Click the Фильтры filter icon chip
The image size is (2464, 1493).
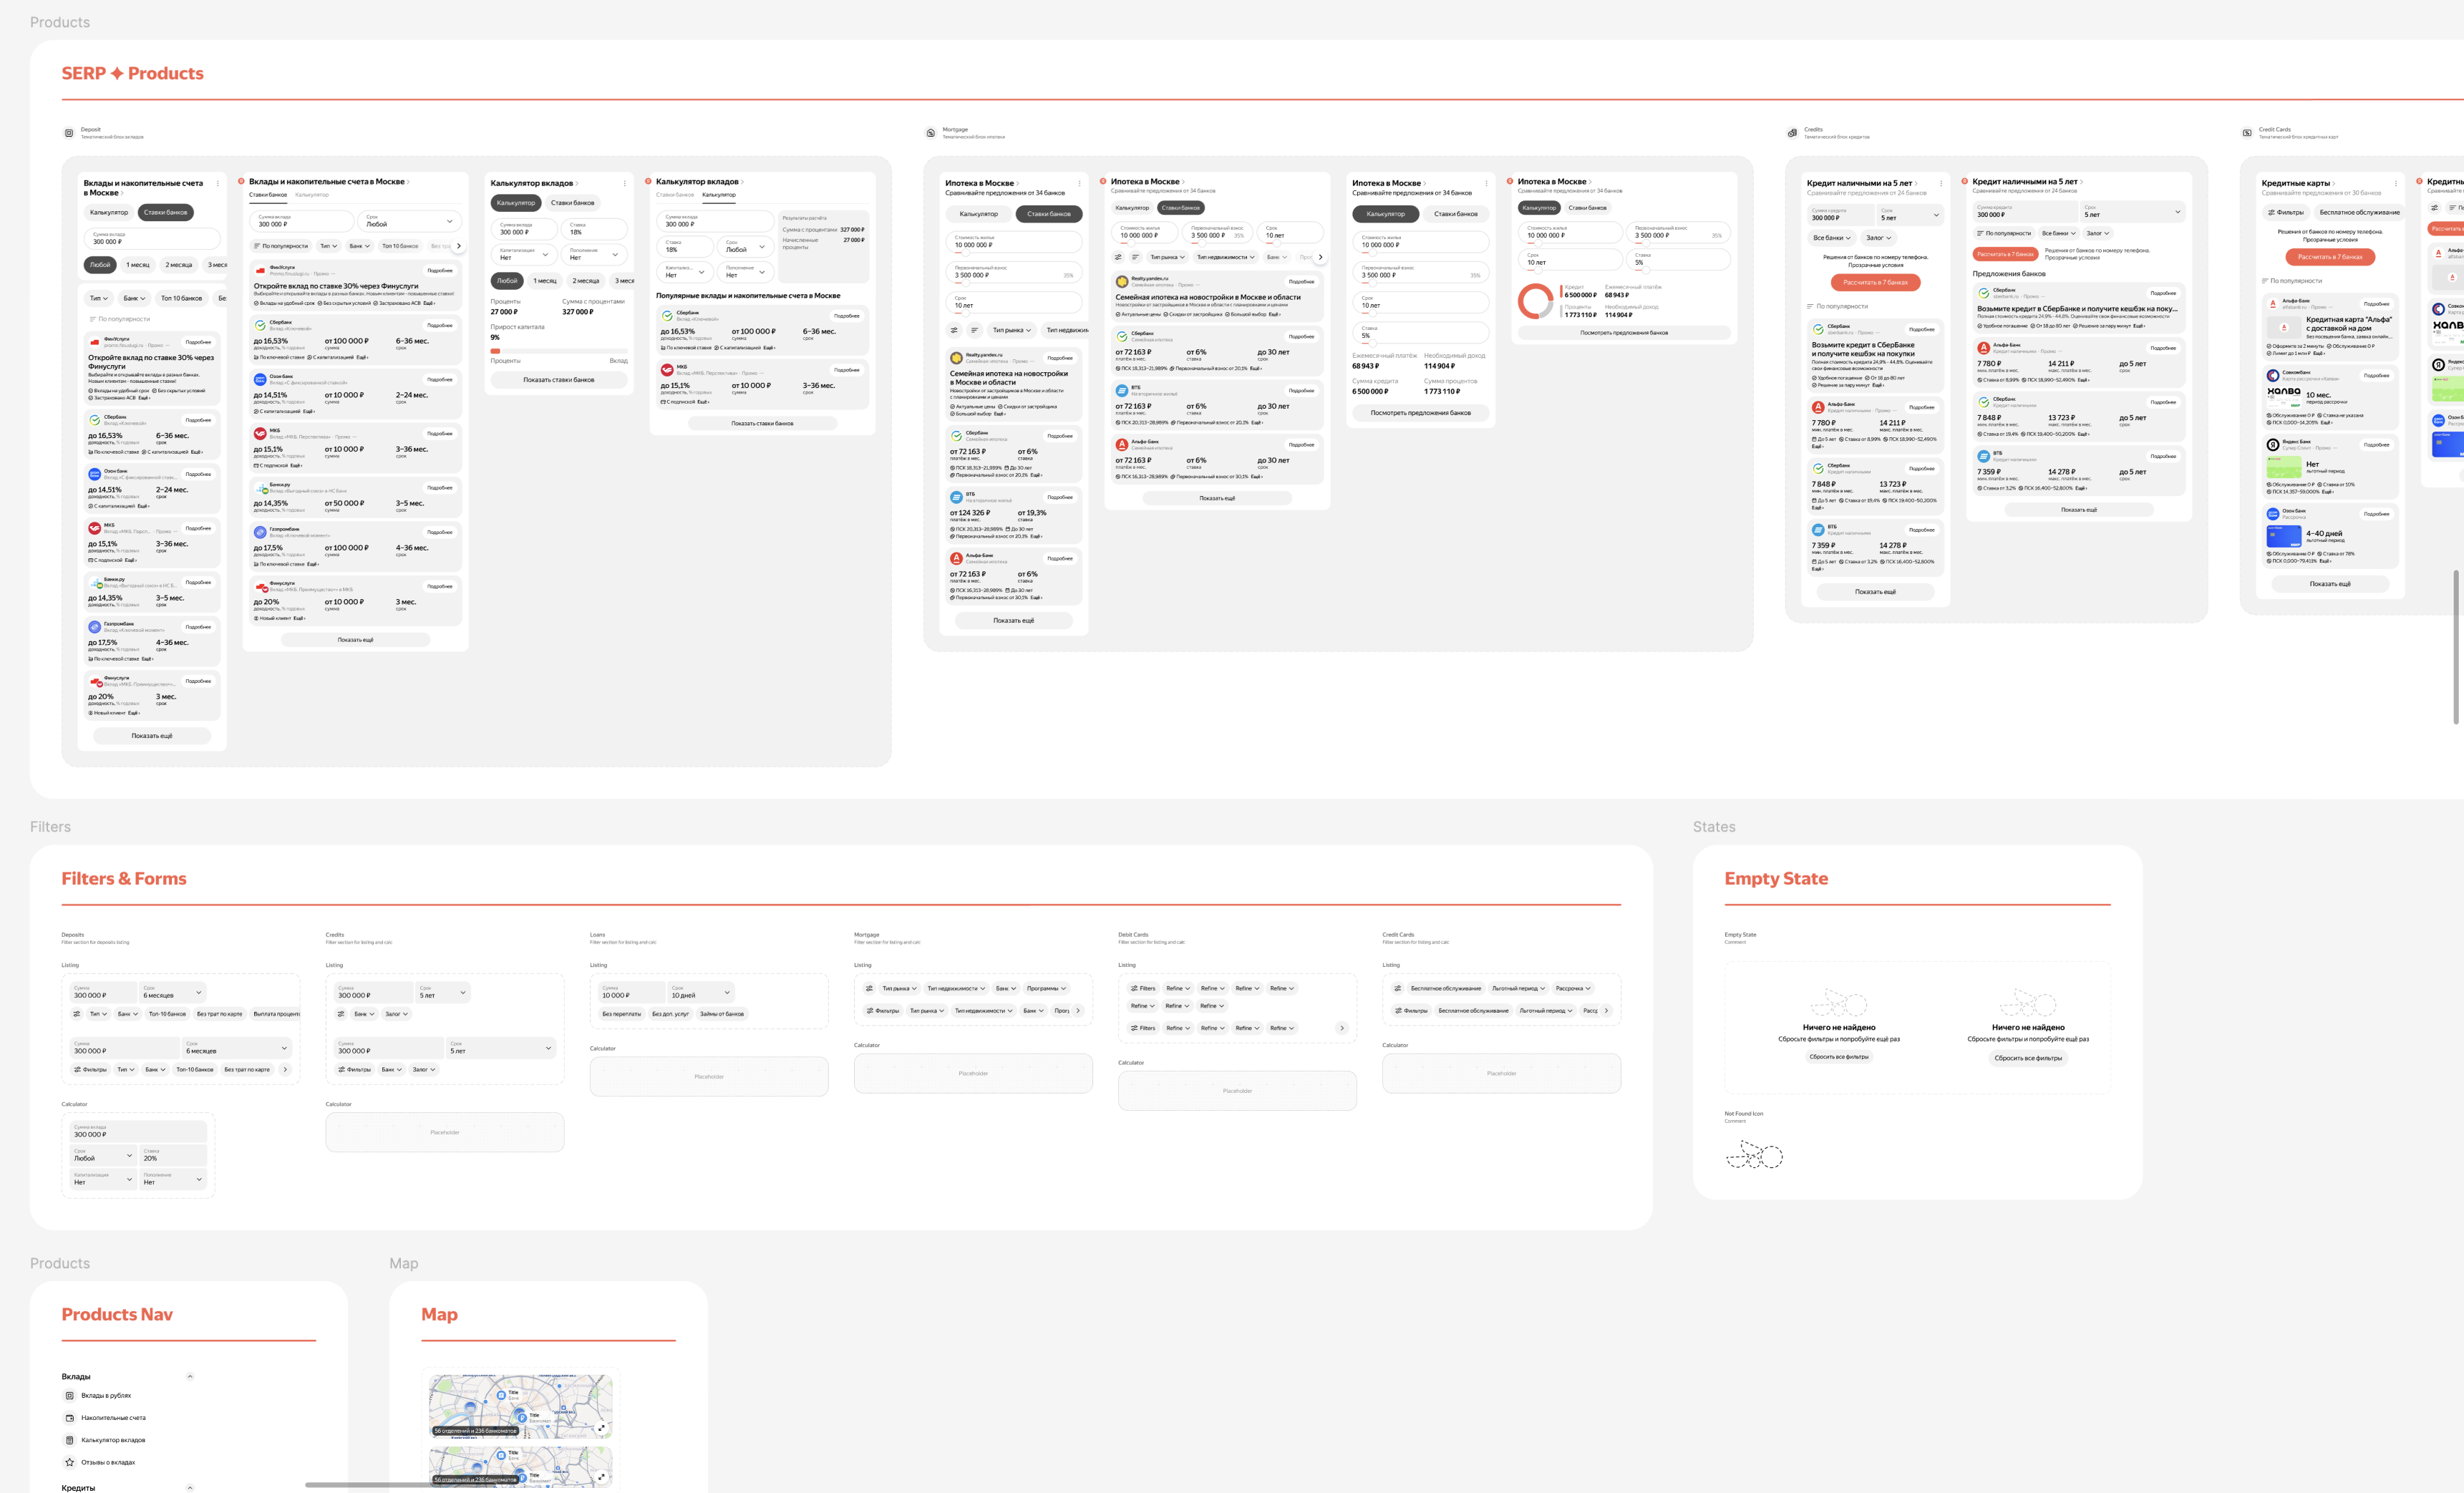92,1069
